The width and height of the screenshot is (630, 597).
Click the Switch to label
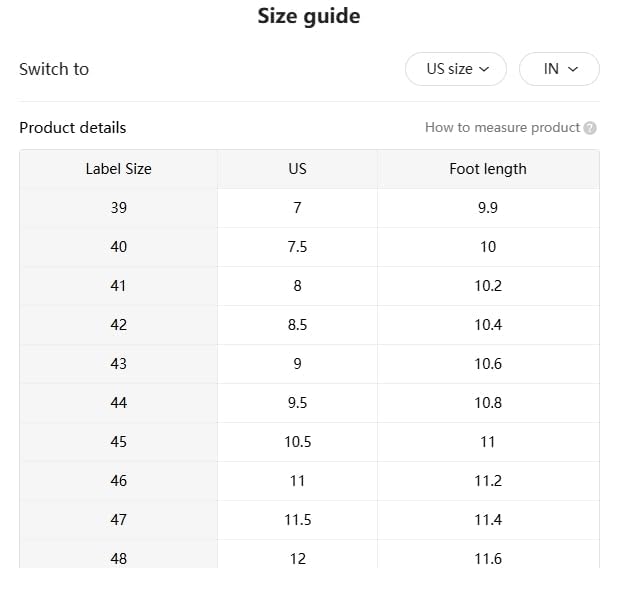coord(54,69)
